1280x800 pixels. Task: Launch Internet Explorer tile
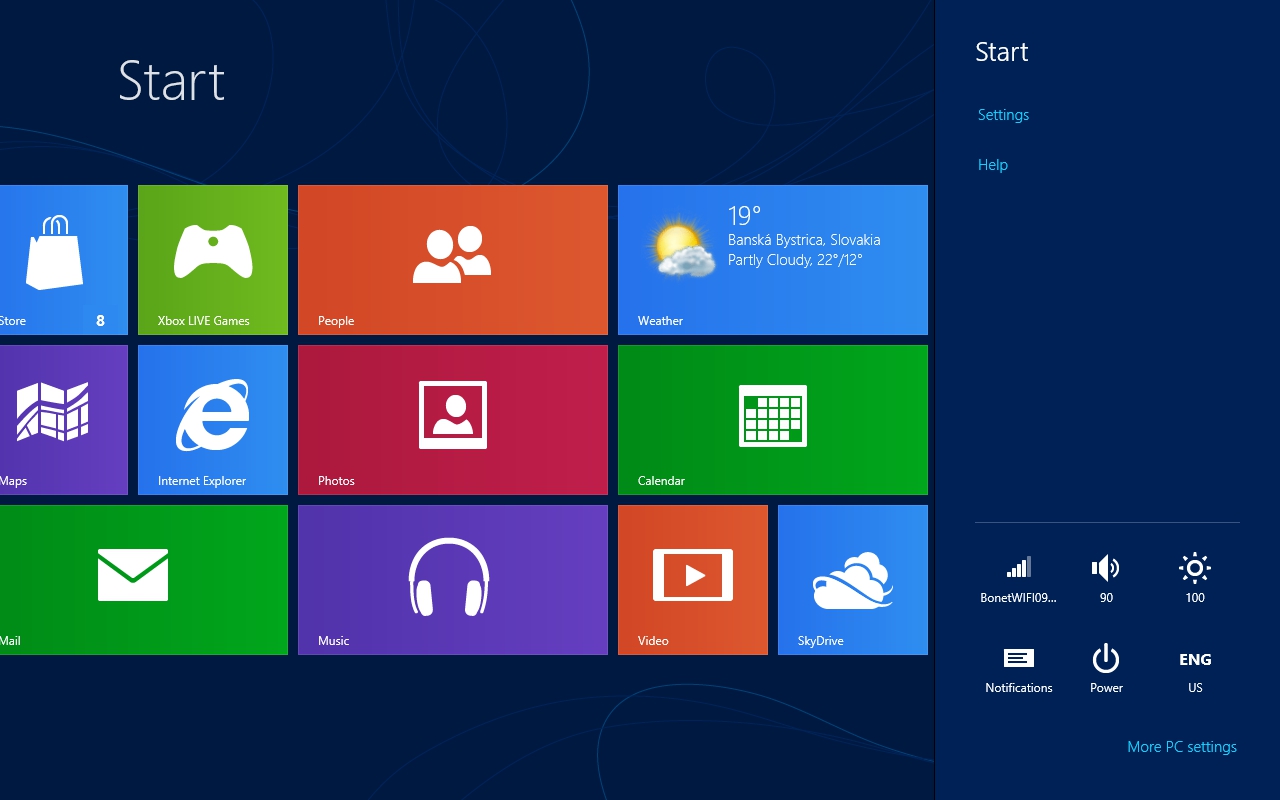[x=213, y=420]
